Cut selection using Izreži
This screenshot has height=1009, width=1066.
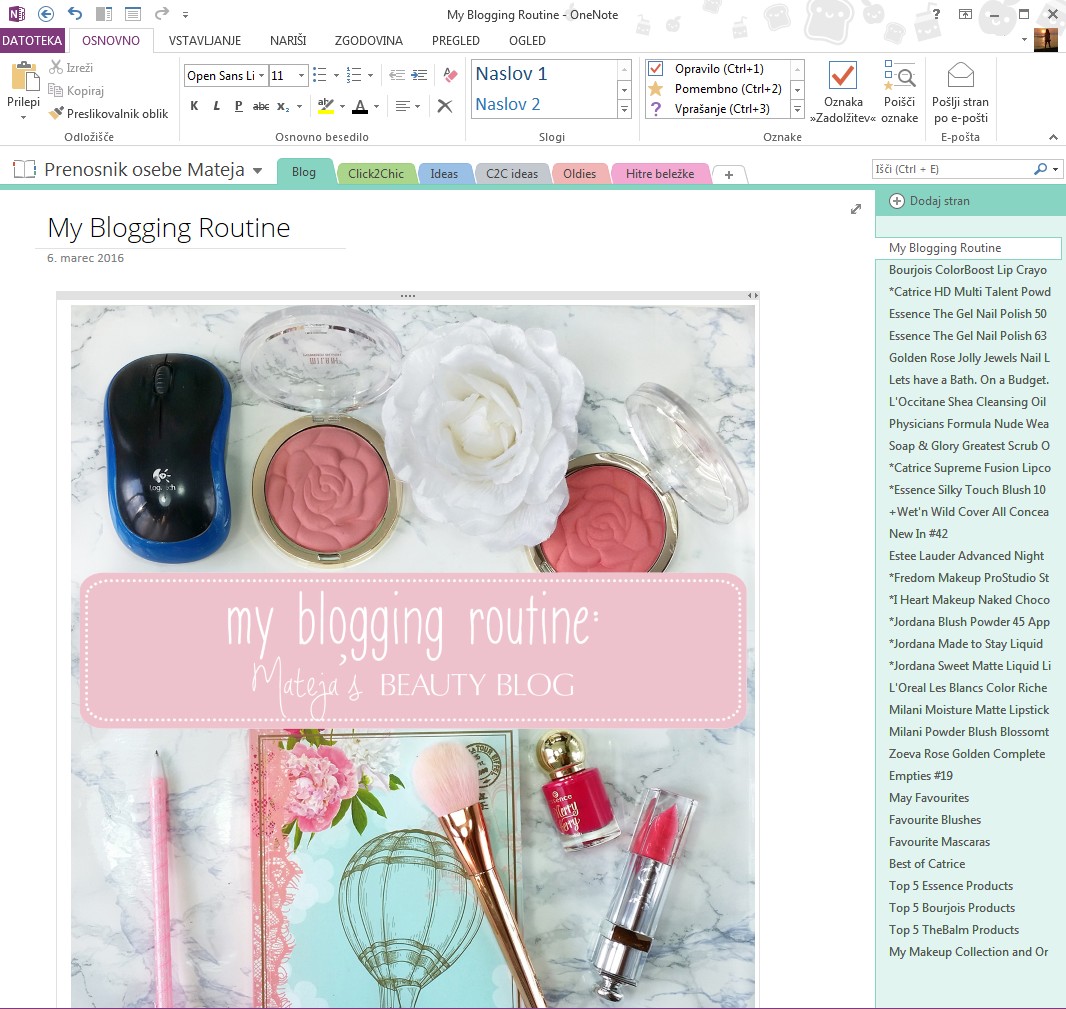pos(71,67)
